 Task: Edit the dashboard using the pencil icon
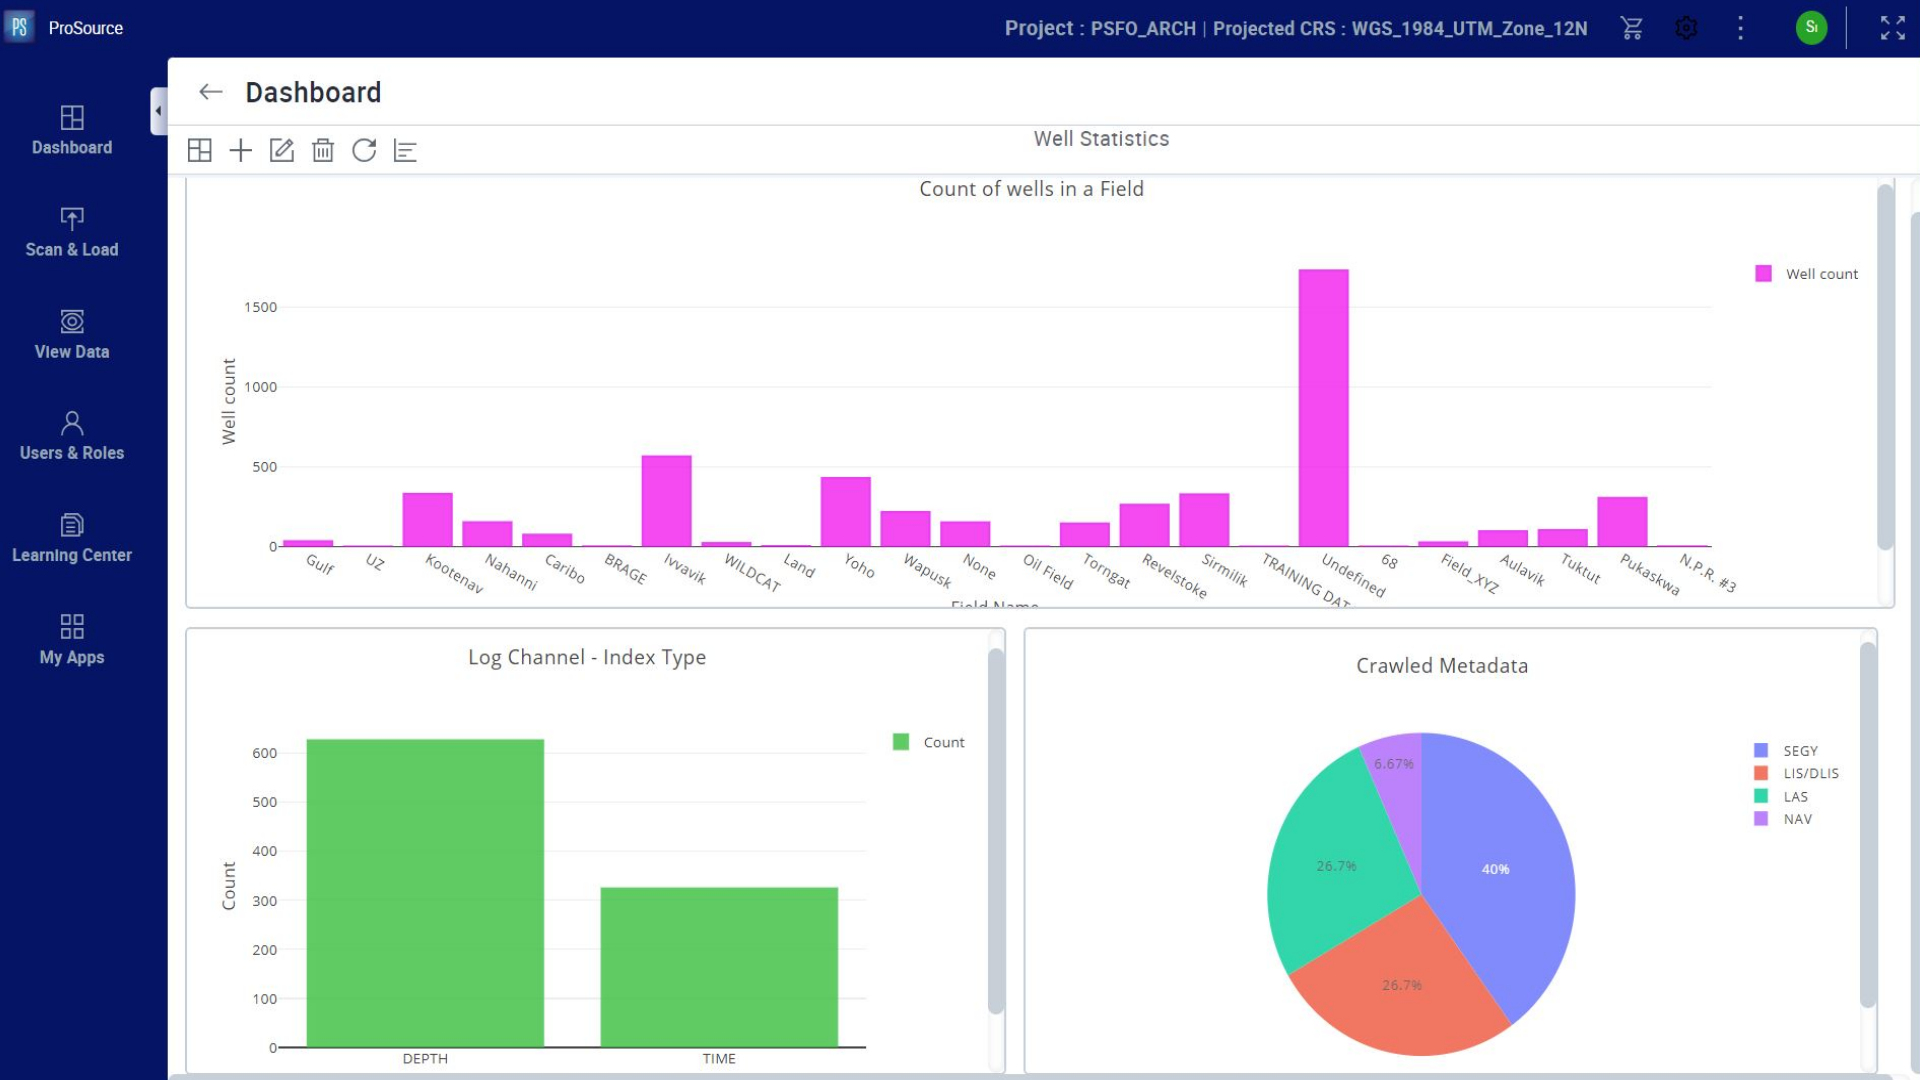(x=281, y=150)
